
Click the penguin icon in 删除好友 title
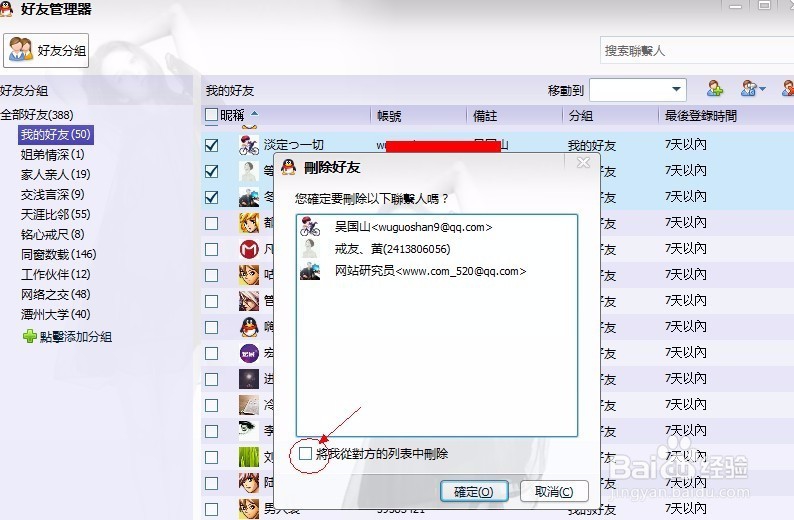point(288,167)
